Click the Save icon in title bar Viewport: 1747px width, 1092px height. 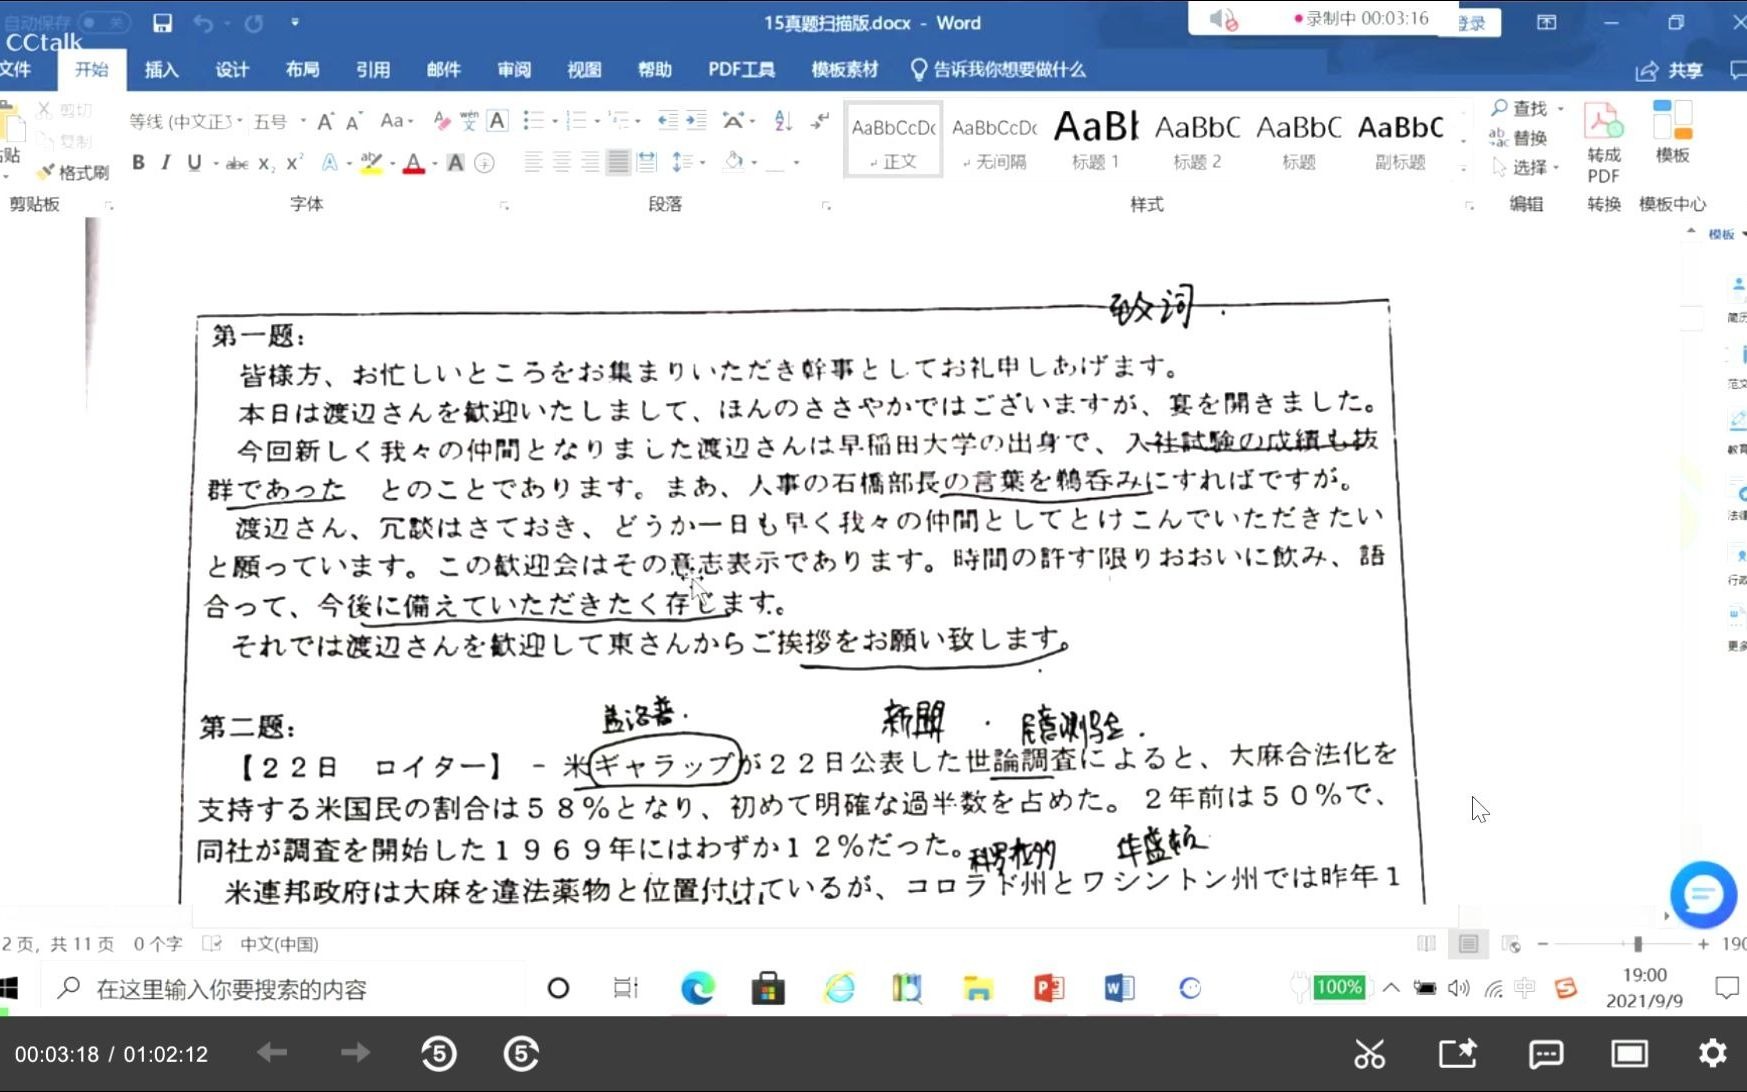click(162, 23)
